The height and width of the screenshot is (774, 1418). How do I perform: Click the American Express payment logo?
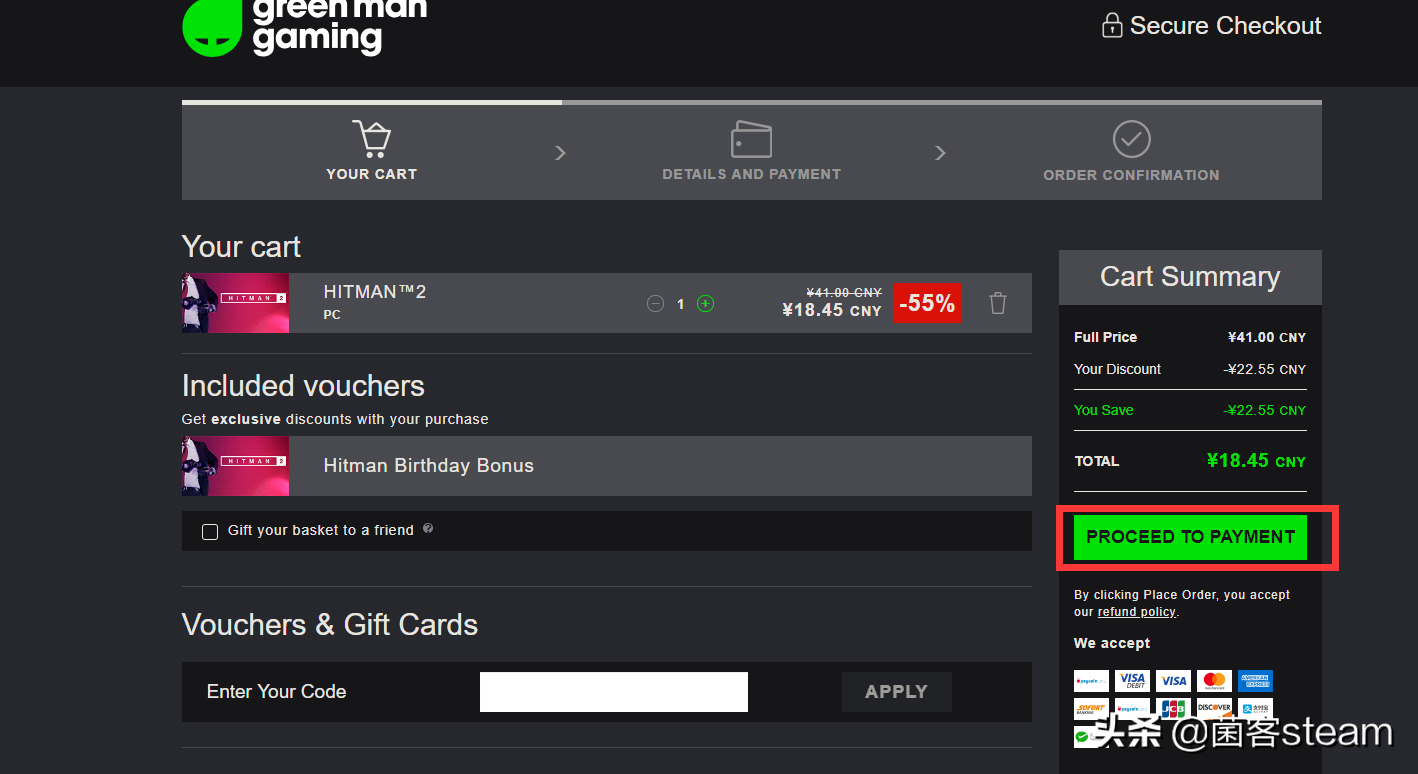point(1255,681)
